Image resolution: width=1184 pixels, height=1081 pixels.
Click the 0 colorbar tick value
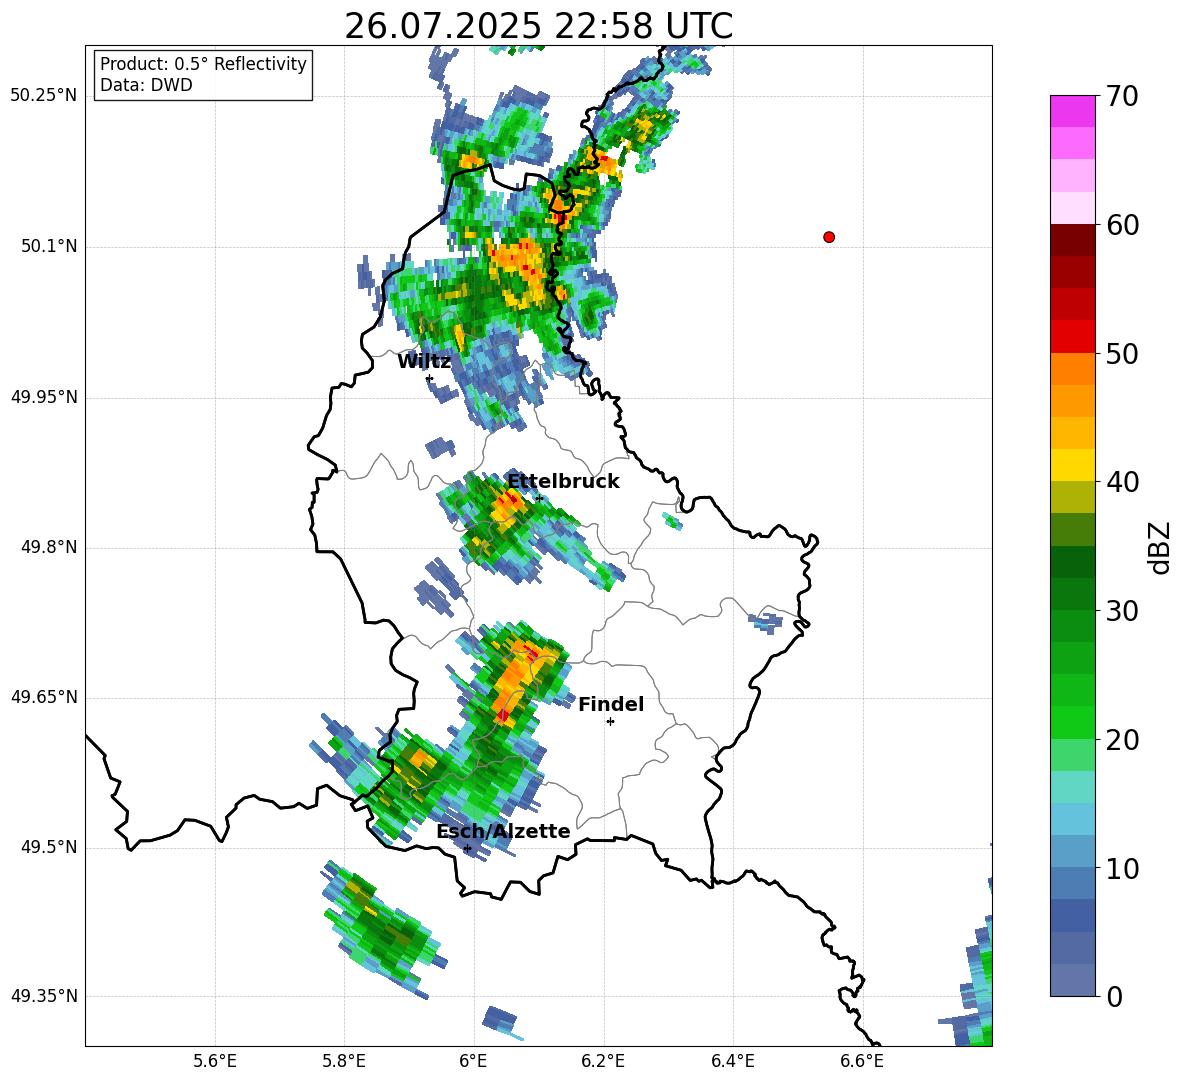point(1114,996)
